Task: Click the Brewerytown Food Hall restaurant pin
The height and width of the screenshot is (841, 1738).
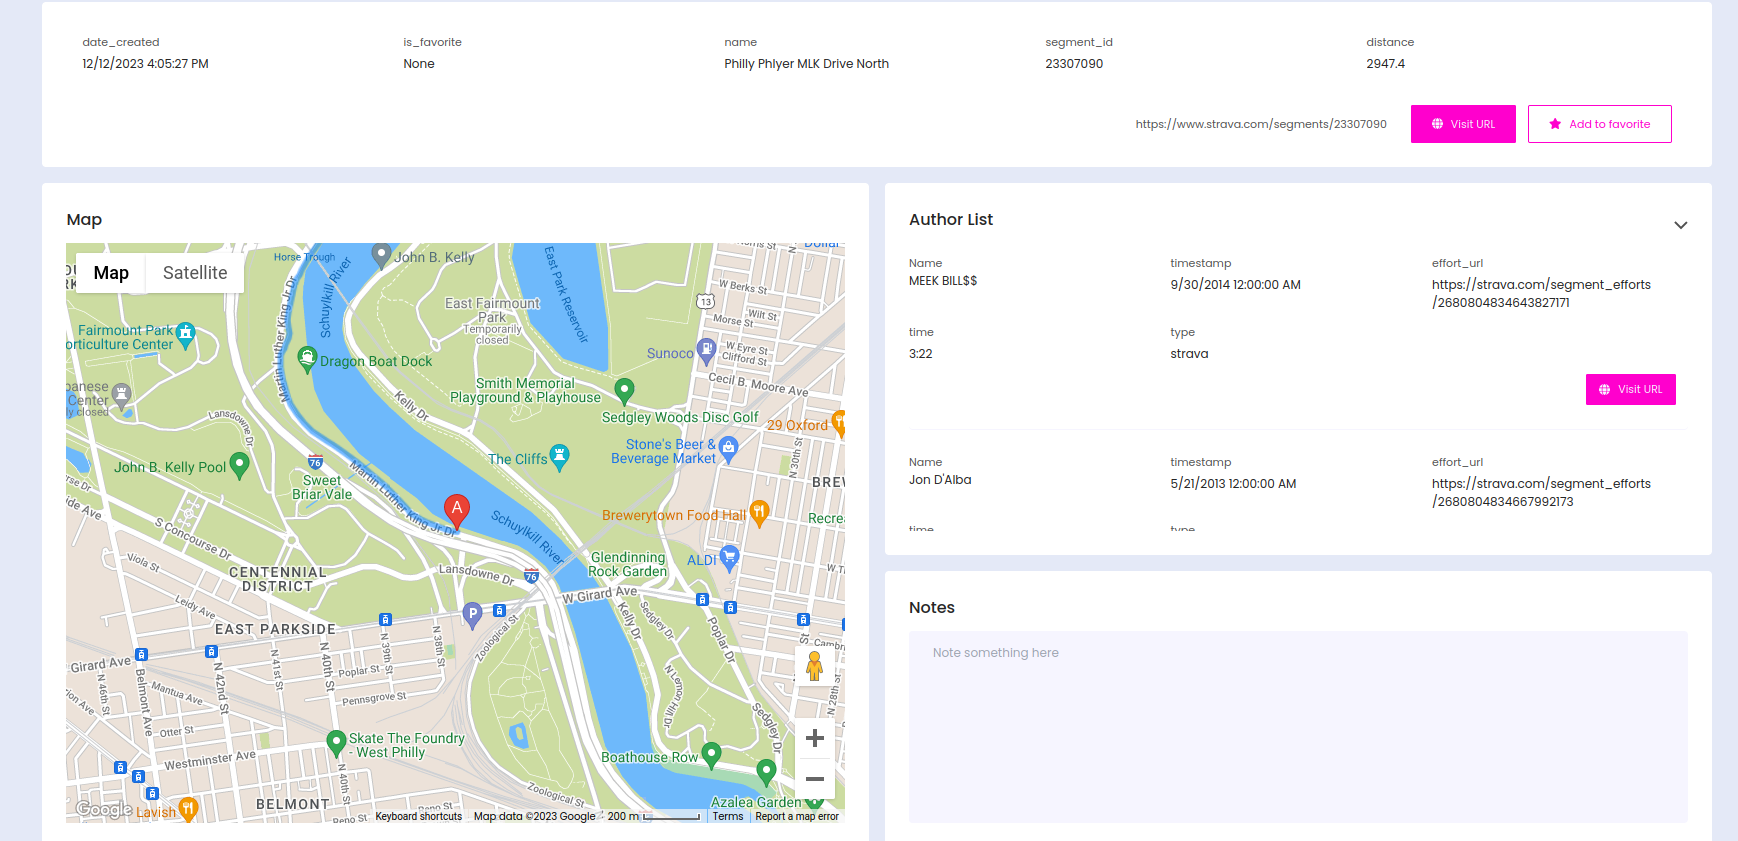Action: [x=759, y=514]
